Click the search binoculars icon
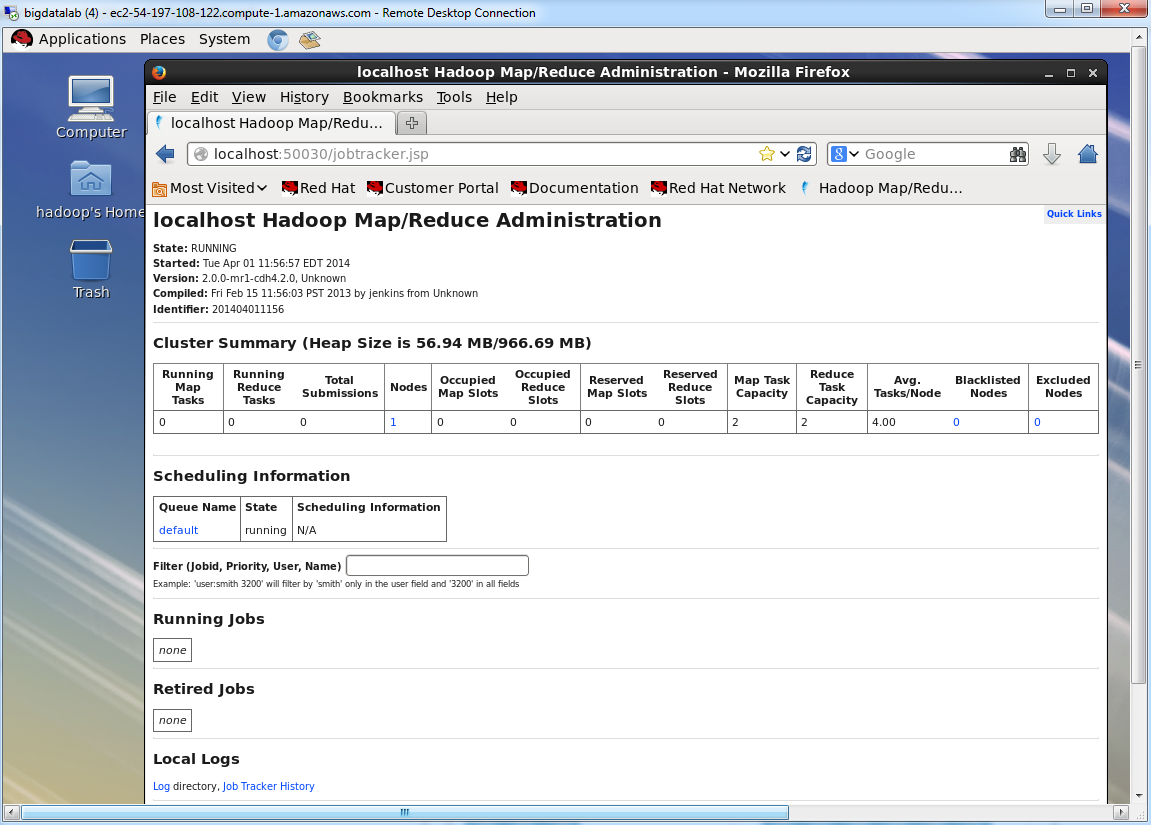The image size is (1151, 825). tap(1018, 154)
